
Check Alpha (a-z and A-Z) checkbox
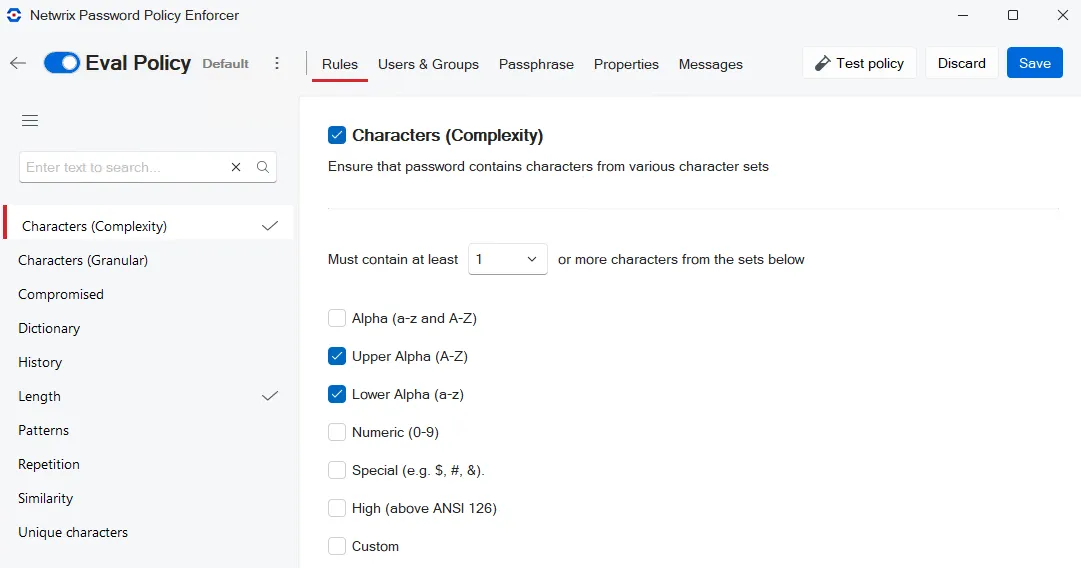pos(336,318)
